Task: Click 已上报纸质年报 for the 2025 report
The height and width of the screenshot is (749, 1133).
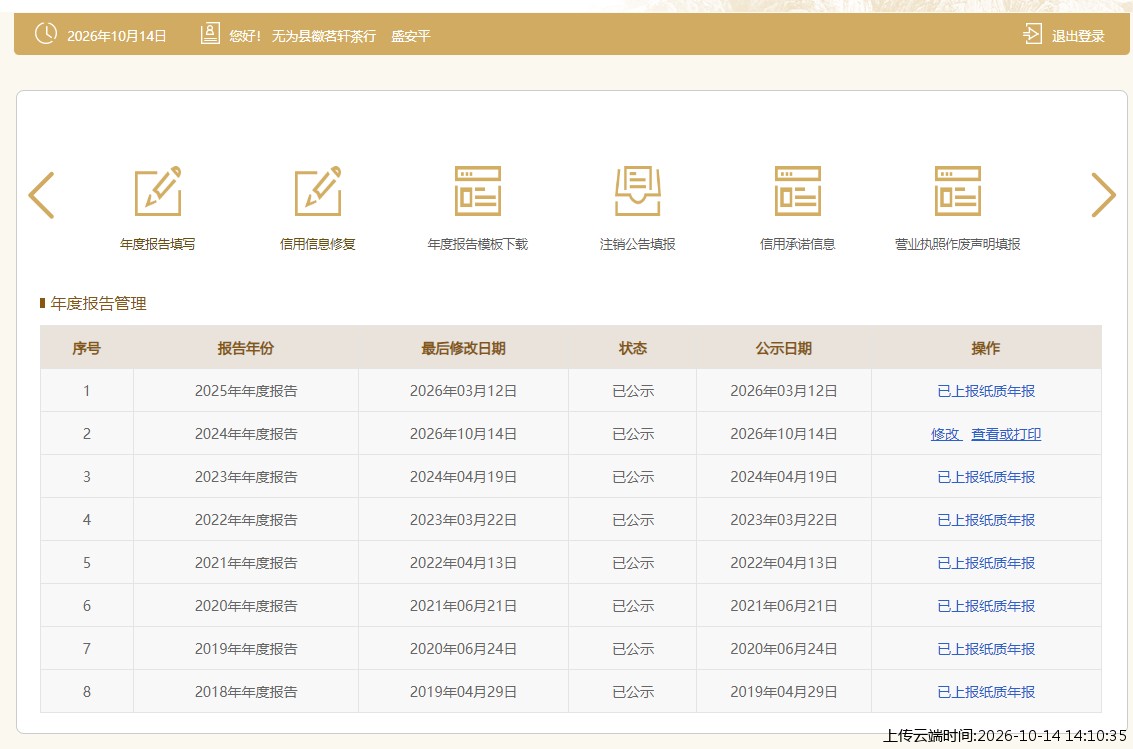Action: click(986, 391)
